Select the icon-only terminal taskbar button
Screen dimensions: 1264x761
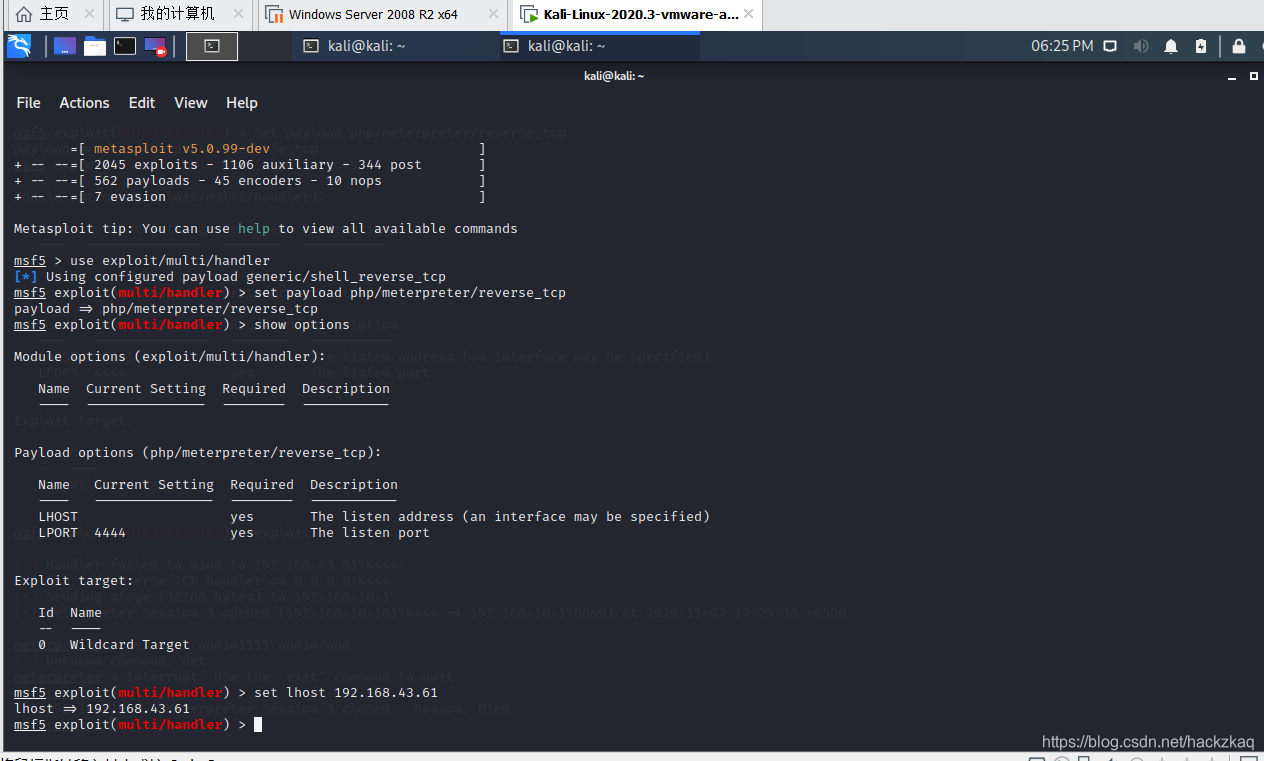[212, 46]
